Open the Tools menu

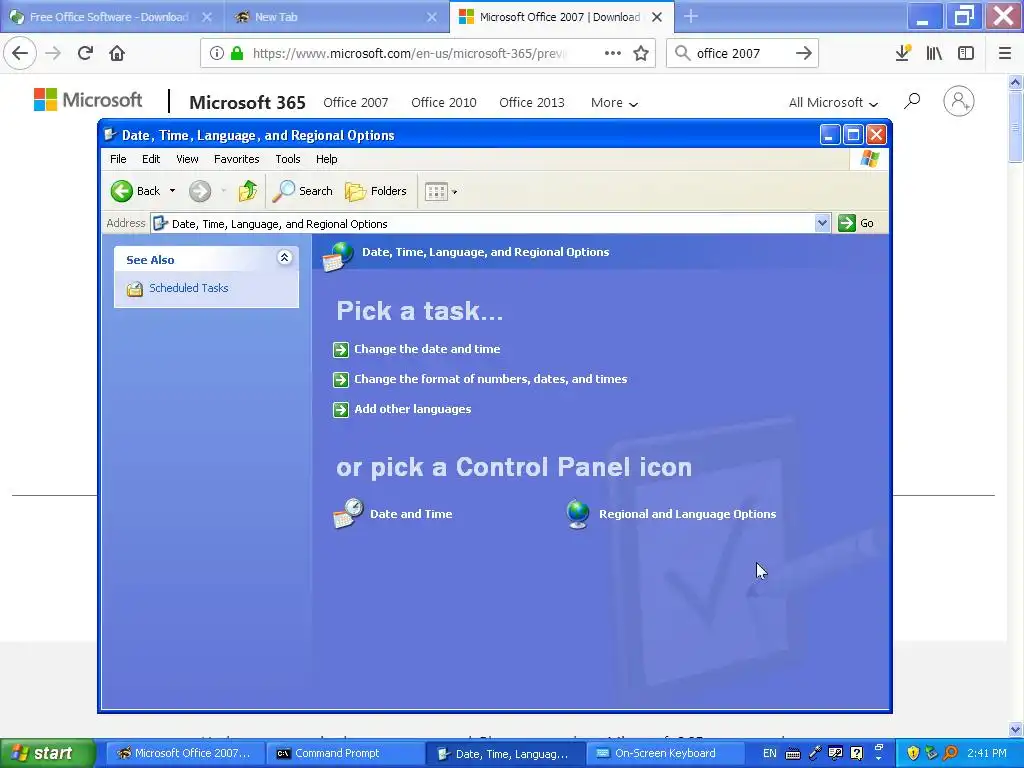pos(287,159)
